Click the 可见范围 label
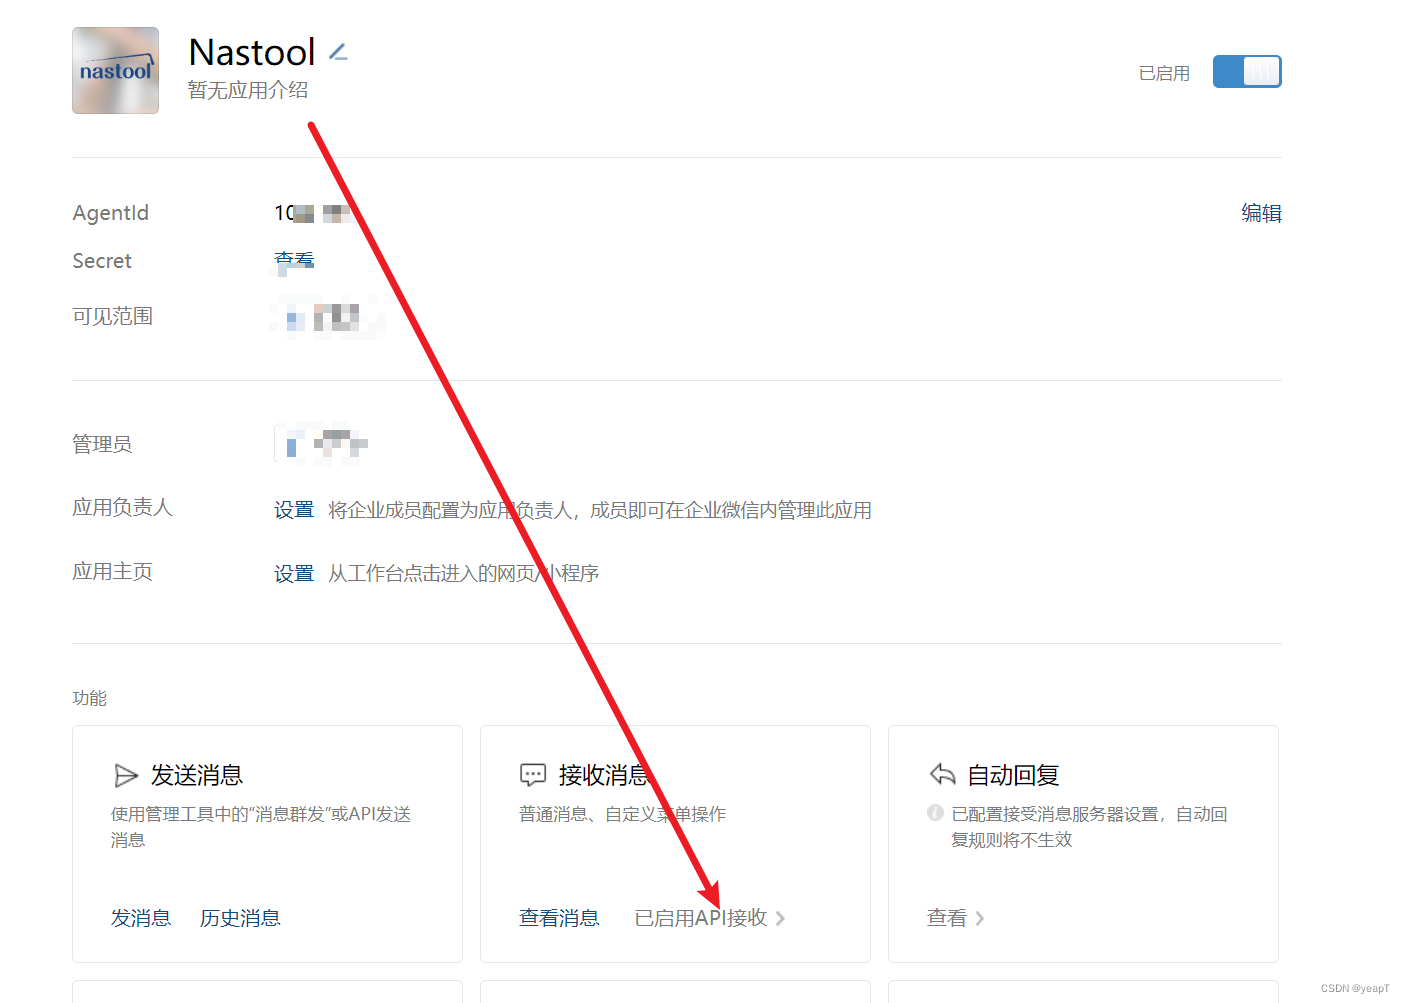Screen dimensions: 1405x1003 coord(113,316)
